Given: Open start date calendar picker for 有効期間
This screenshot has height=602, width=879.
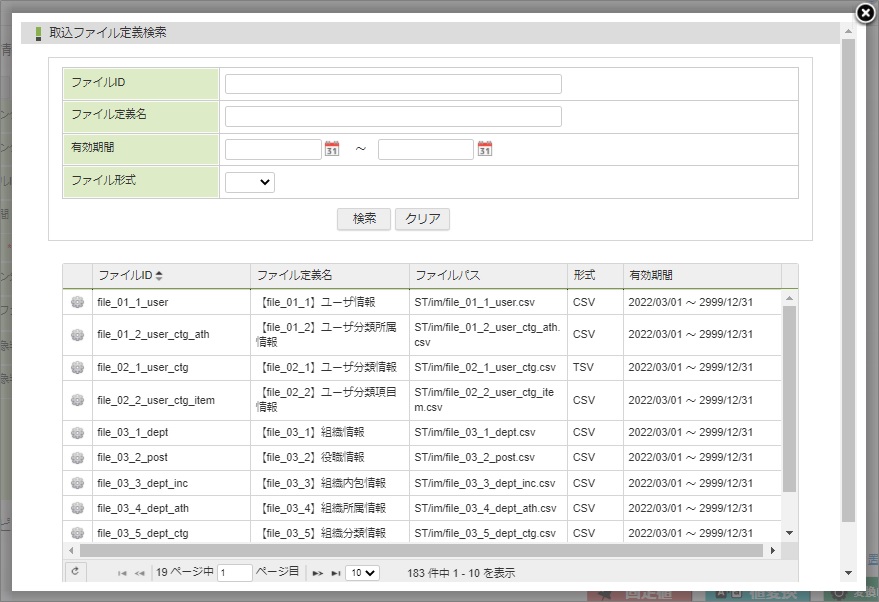Looking at the screenshot, I should pyautogui.click(x=332, y=149).
